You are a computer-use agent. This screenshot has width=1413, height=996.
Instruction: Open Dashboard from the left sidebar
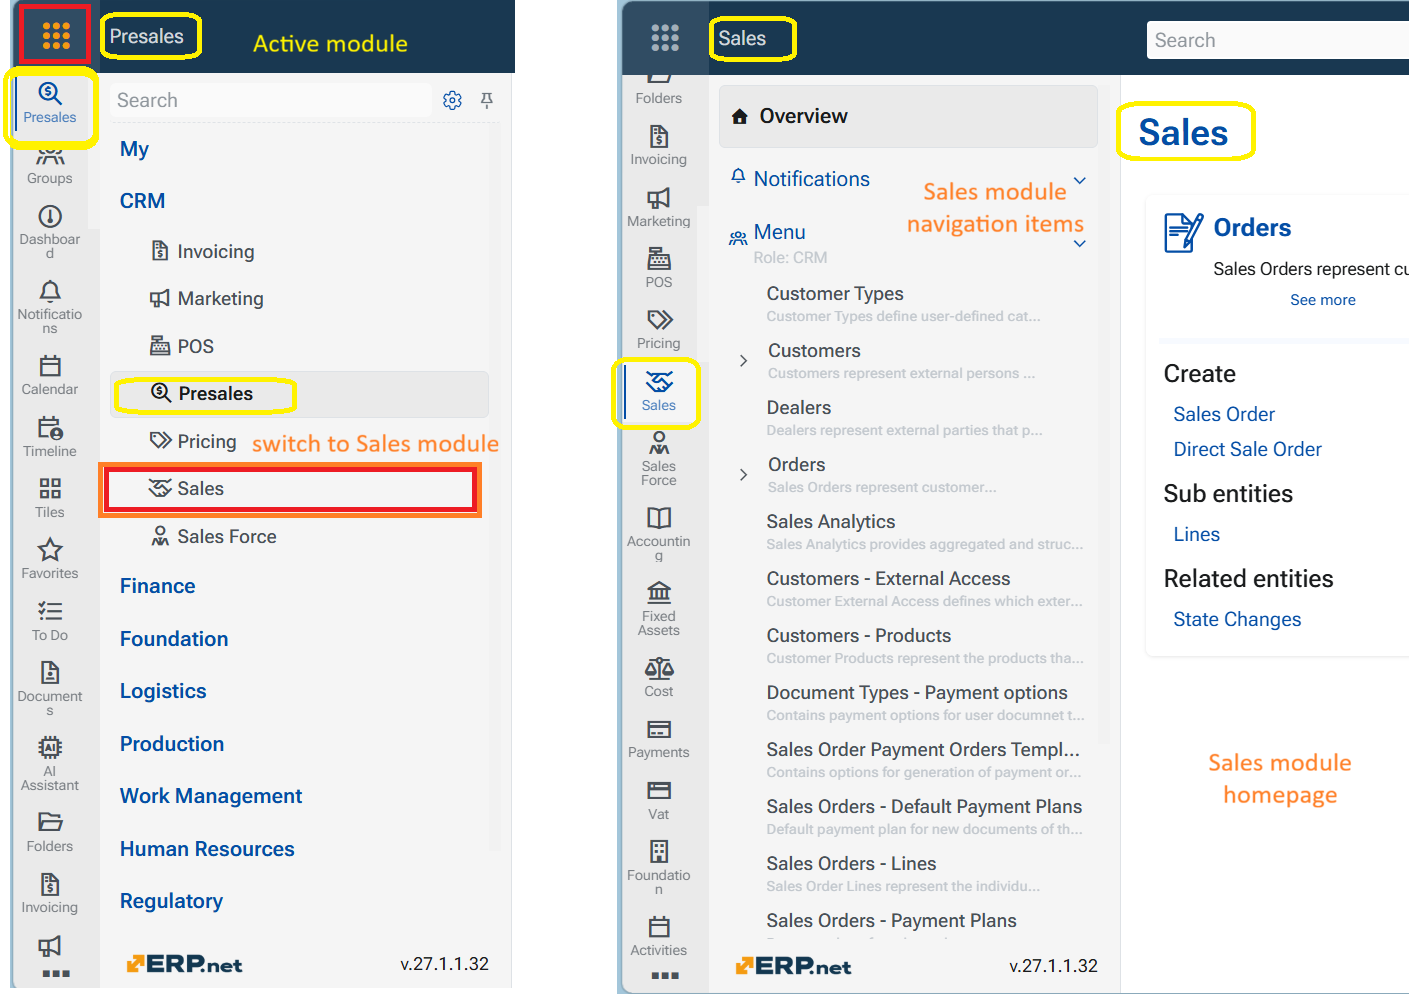(50, 232)
